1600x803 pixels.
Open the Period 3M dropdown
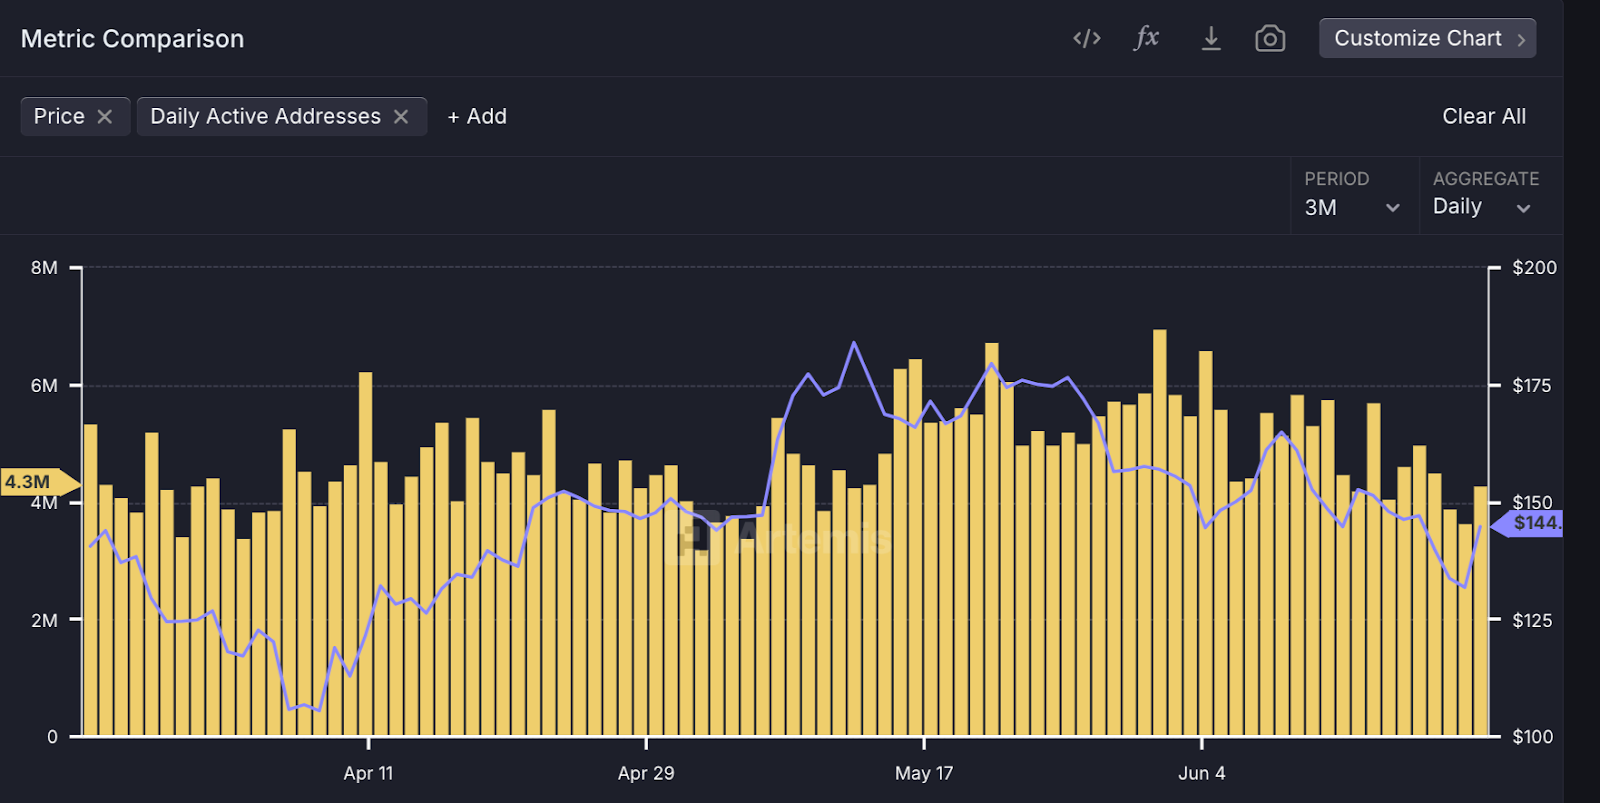coord(1352,207)
